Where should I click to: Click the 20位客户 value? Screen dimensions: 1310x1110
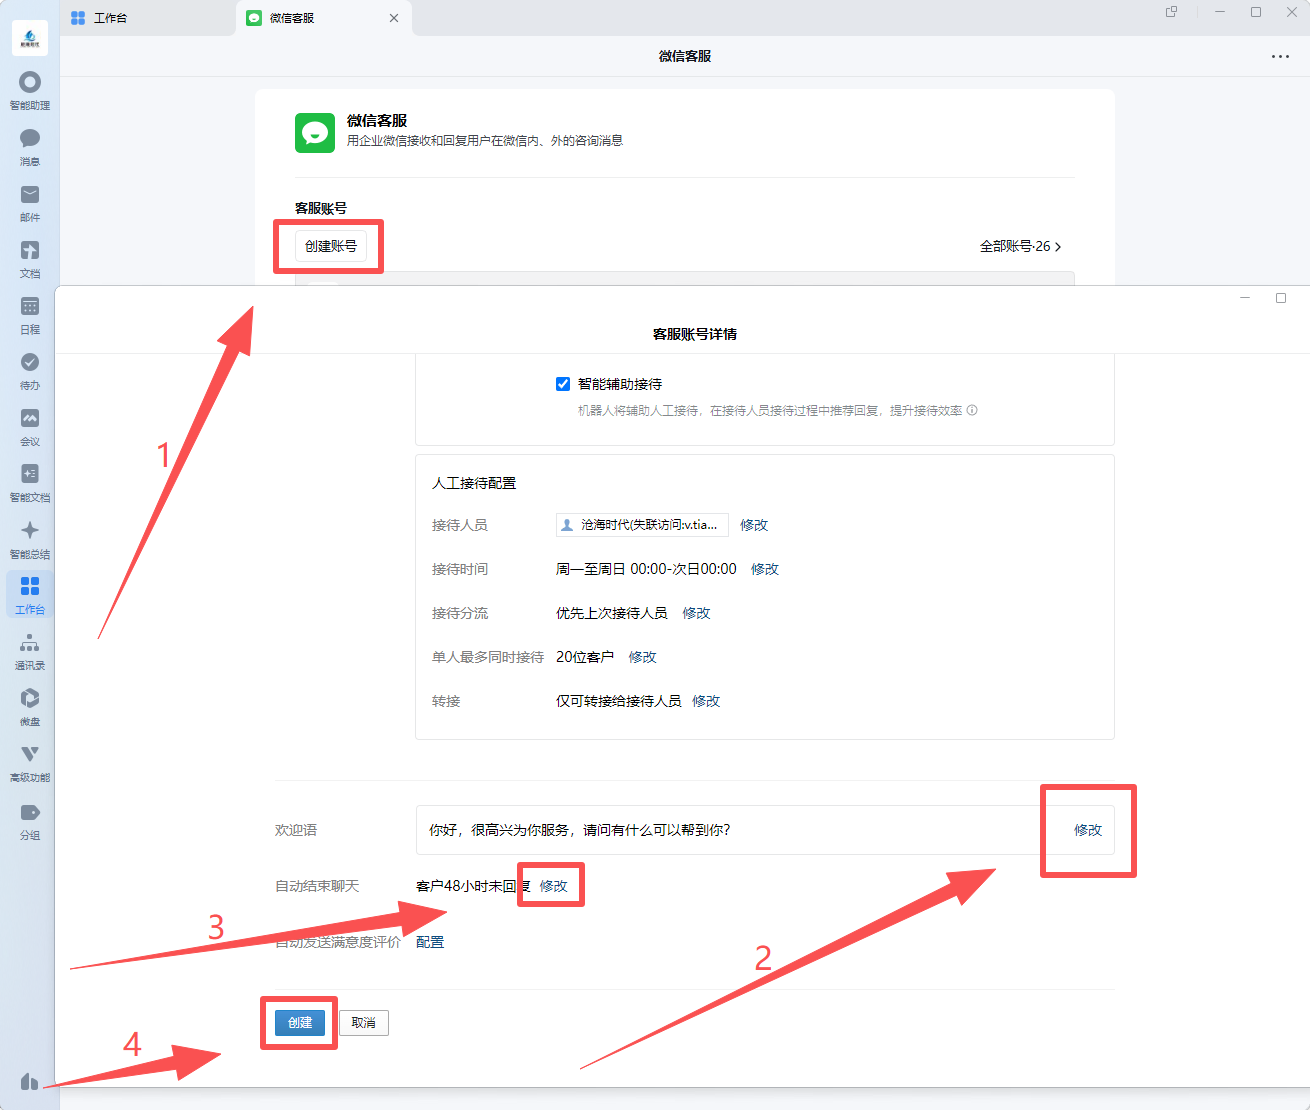585,657
